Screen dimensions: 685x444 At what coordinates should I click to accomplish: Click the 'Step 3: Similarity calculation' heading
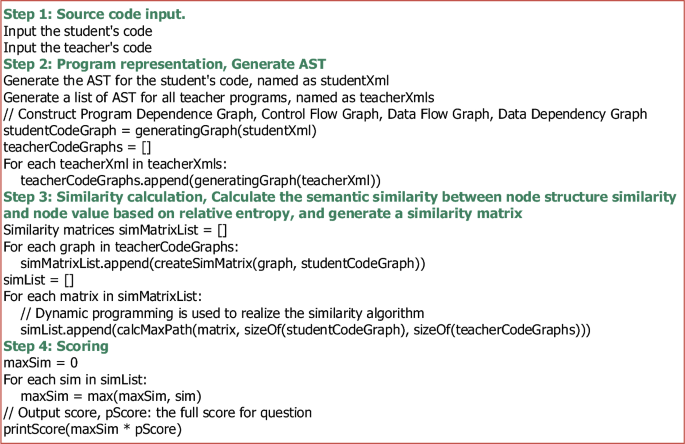coord(340,205)
